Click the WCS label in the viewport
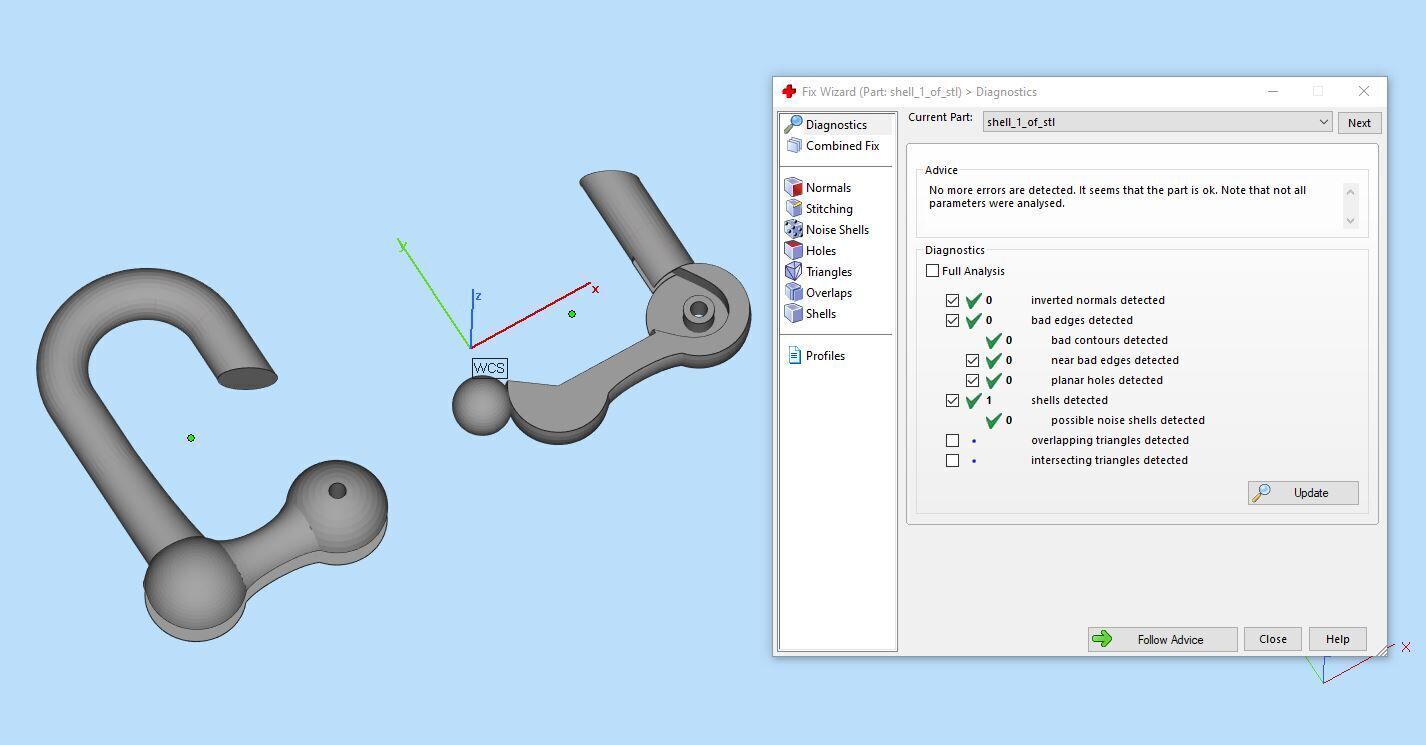1426x745 pixels. tap(489, 368)
